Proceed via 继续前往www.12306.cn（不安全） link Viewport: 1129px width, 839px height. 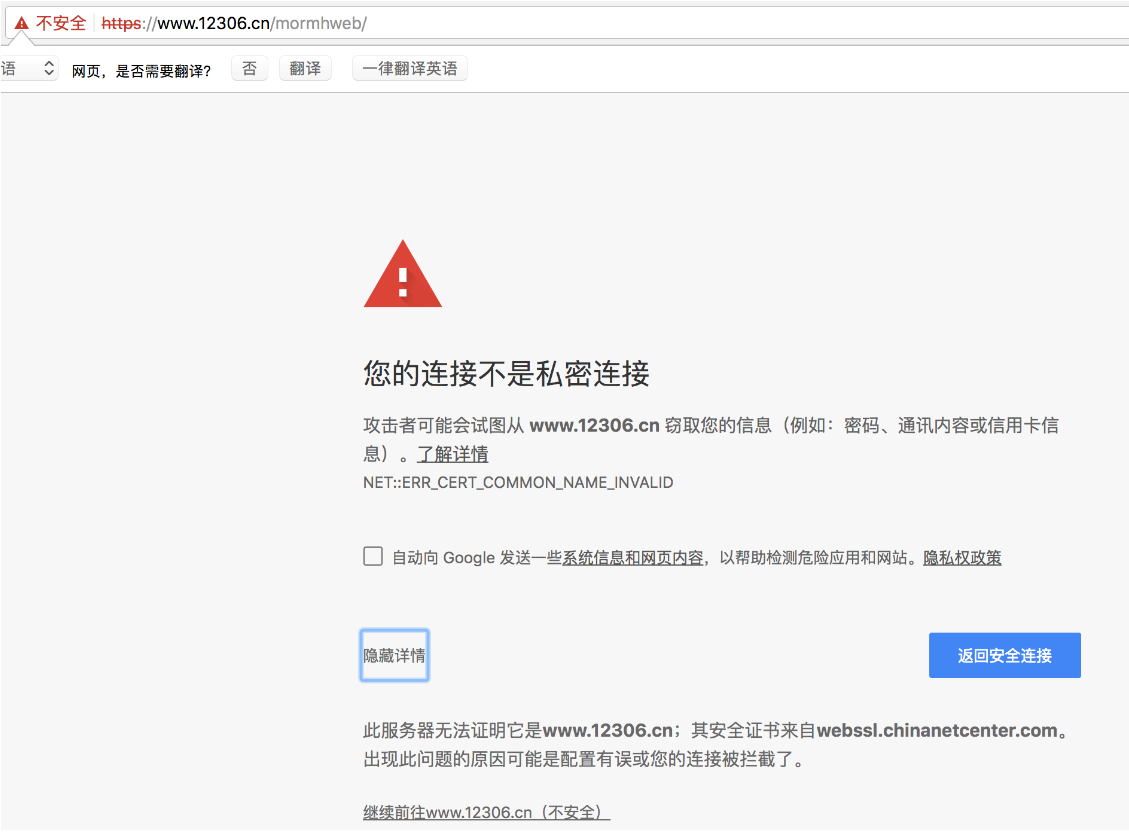pyautogui.click(x=486, y=812)
